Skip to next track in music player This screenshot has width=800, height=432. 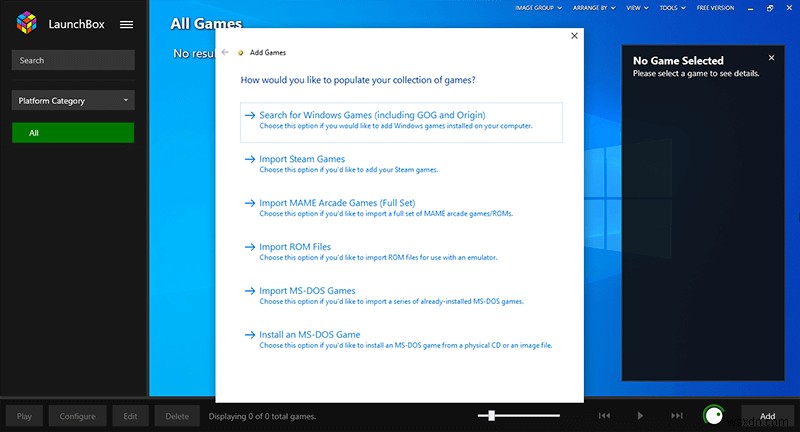click(x=677, y=416)
